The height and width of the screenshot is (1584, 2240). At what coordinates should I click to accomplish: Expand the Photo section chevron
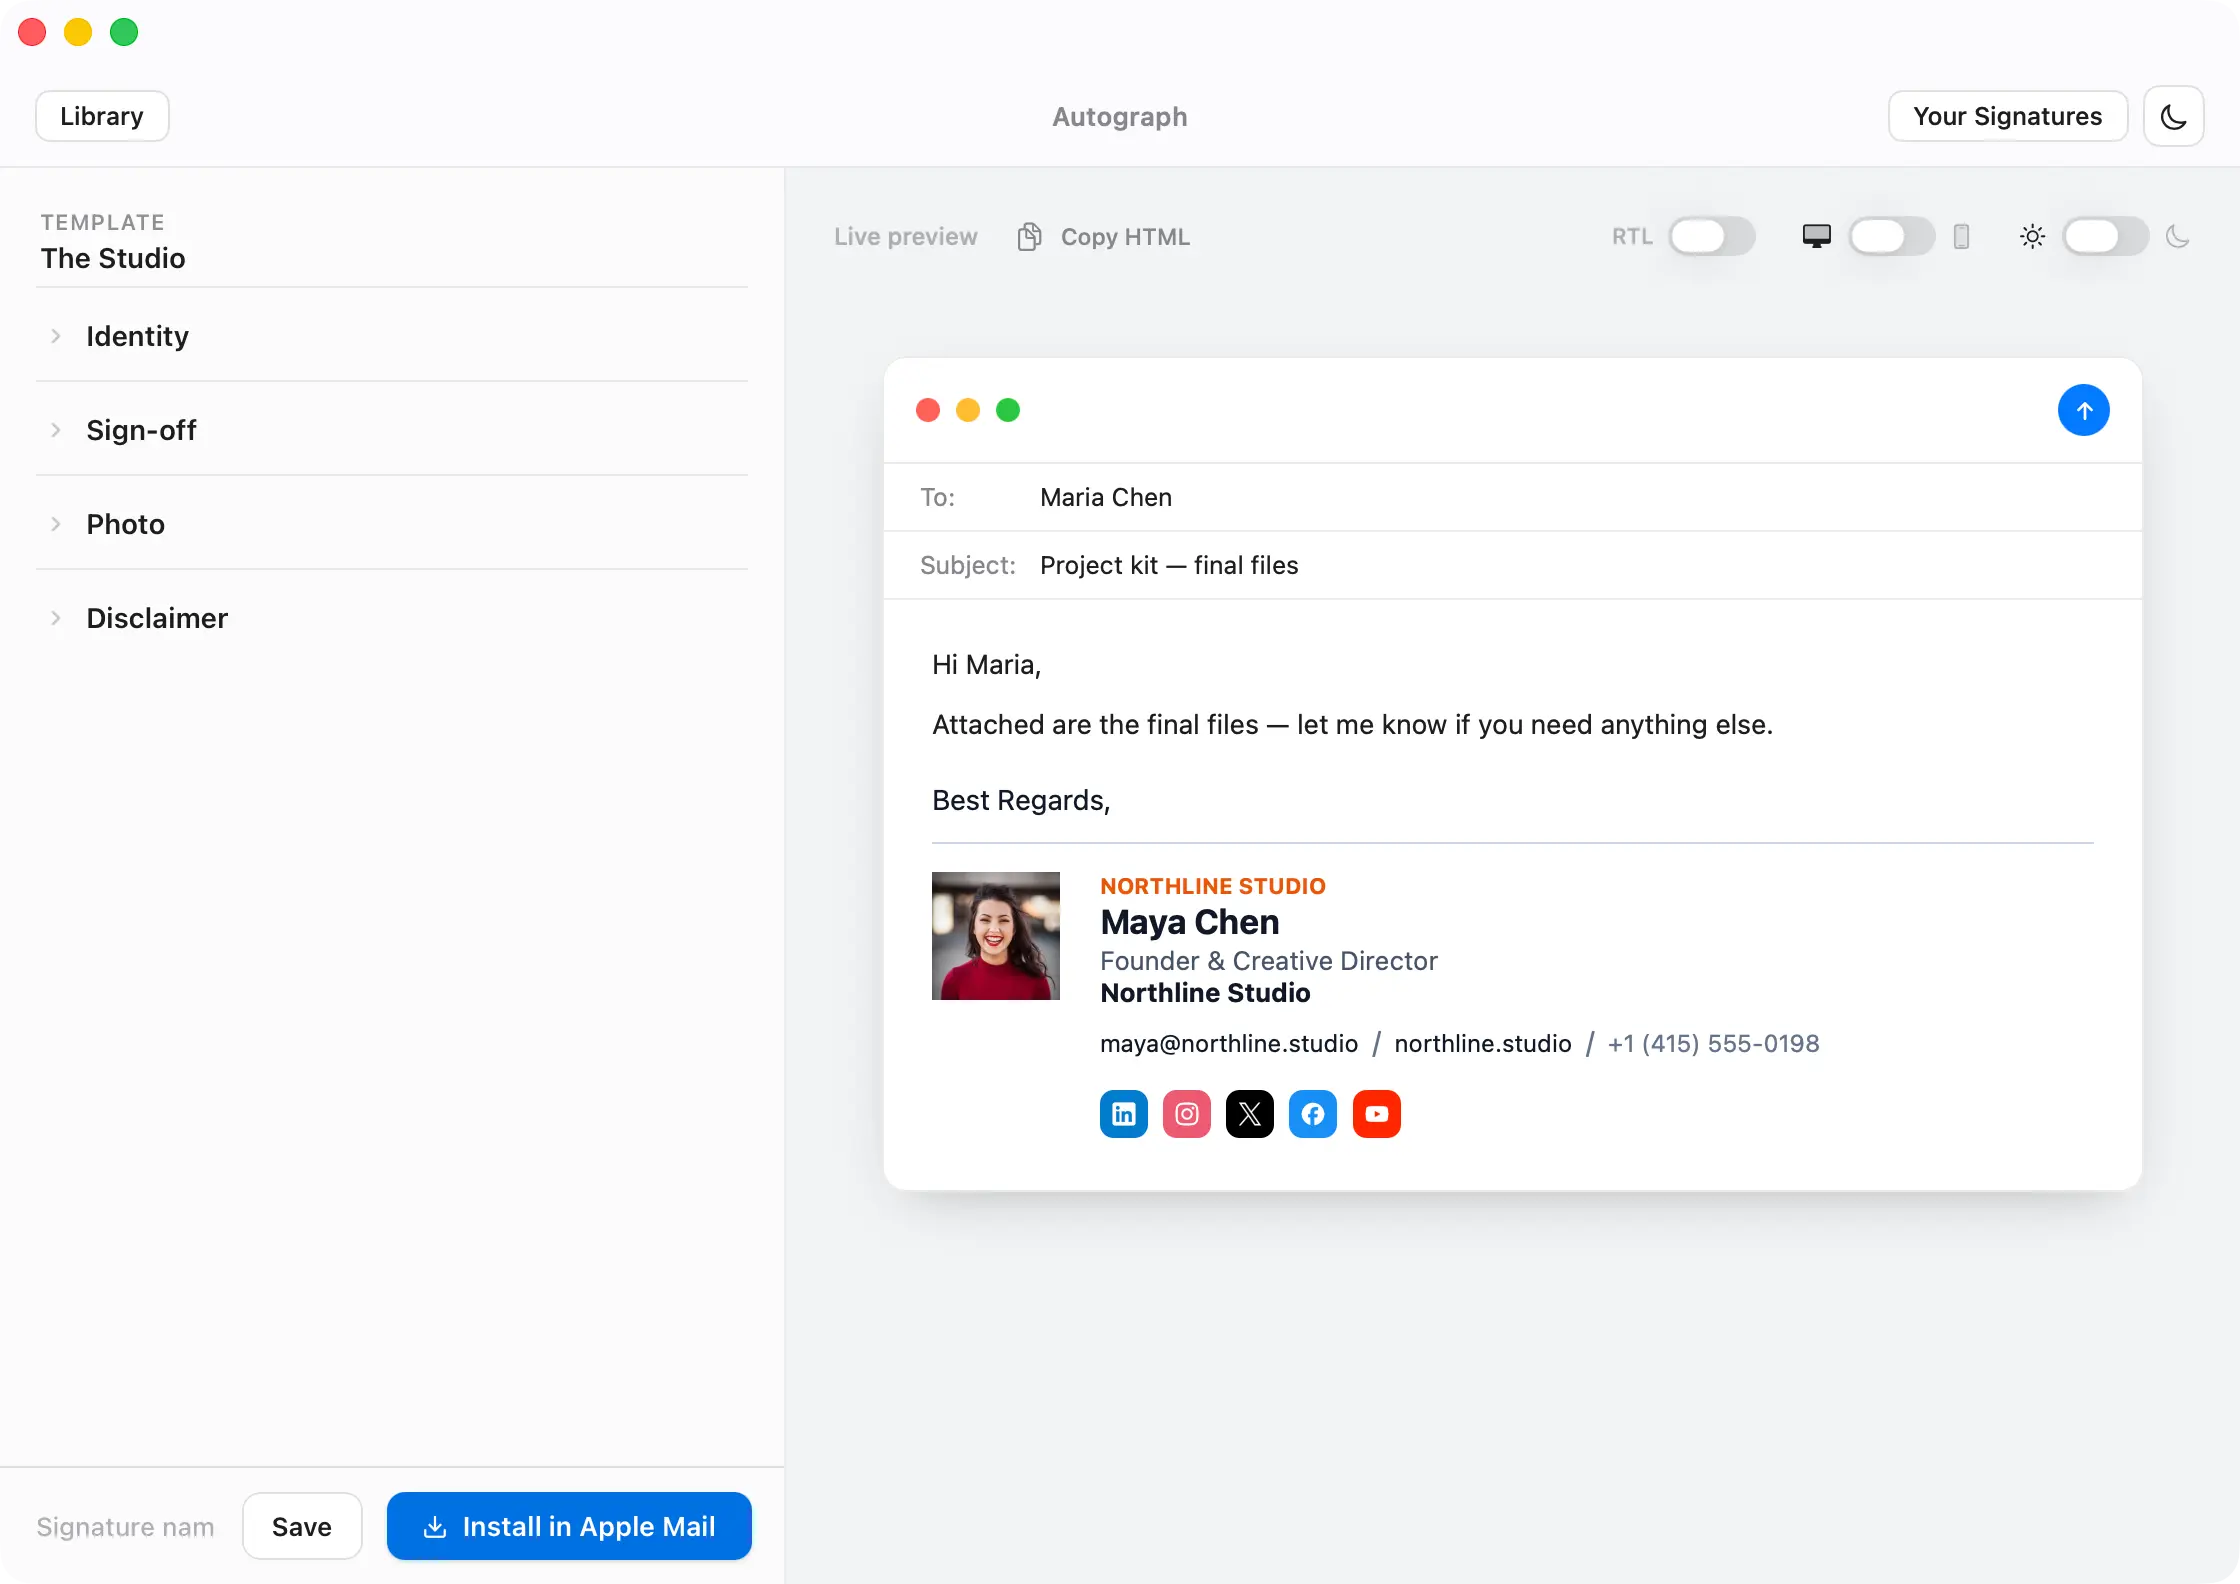56,524
